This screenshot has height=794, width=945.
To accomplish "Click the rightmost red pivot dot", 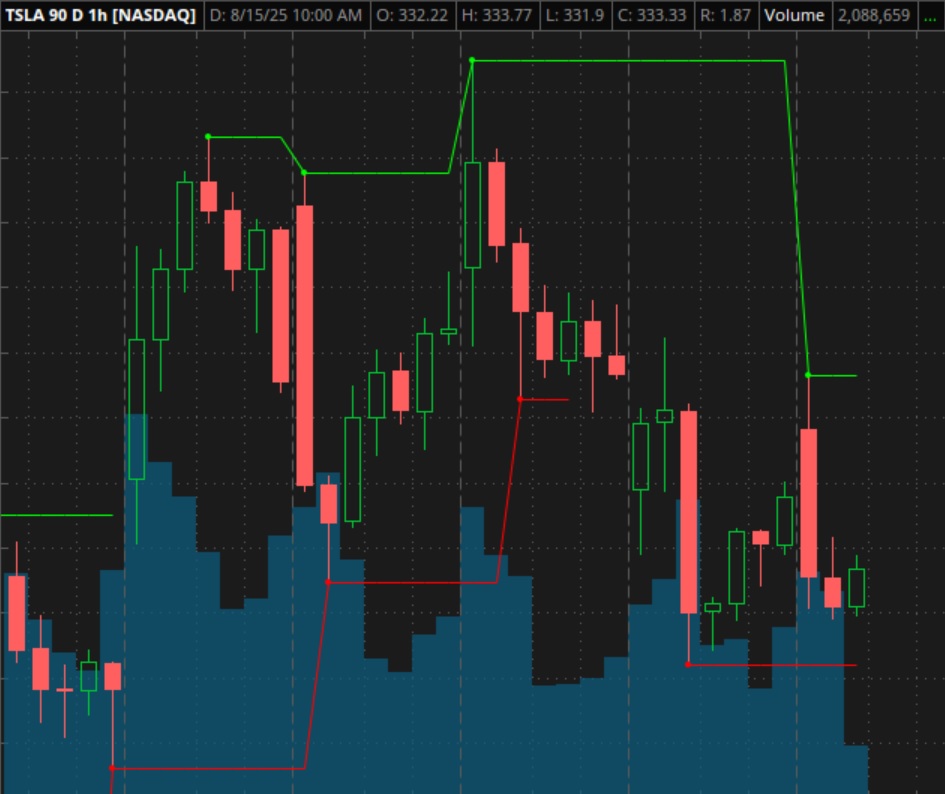I will point(688,664).
